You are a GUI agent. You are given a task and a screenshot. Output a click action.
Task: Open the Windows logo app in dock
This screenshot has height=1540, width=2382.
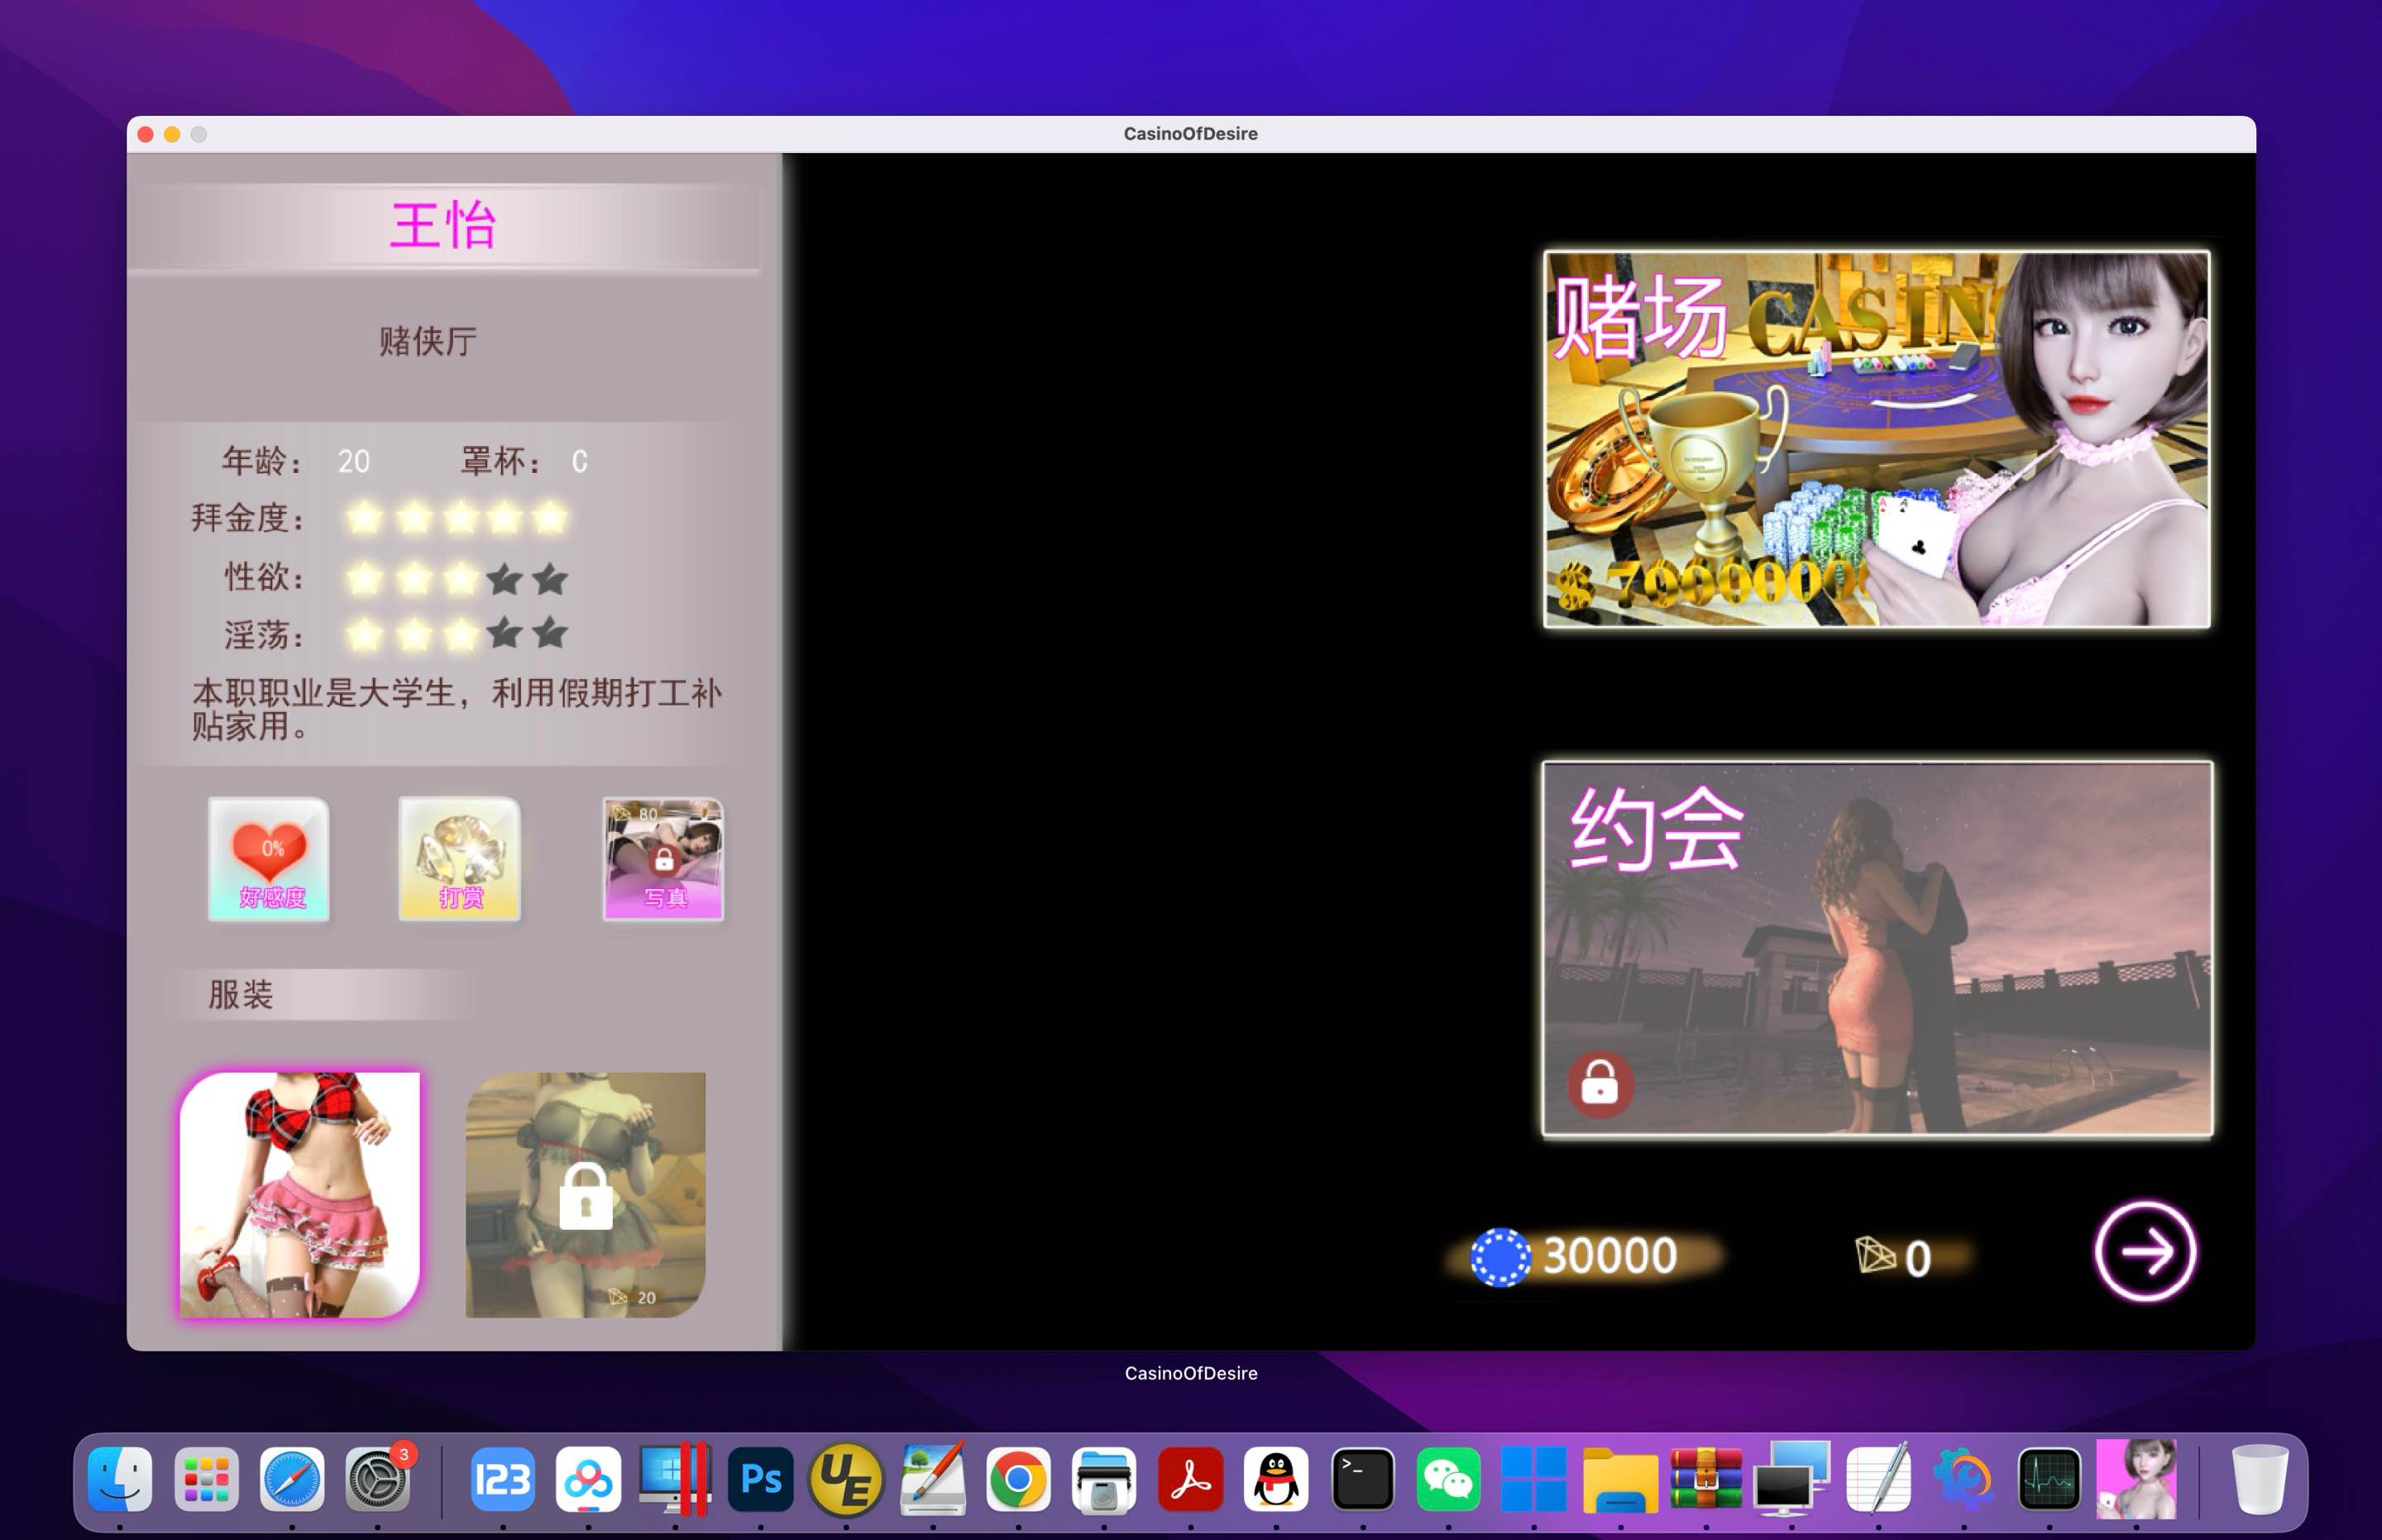[x=1534, y=1478]
